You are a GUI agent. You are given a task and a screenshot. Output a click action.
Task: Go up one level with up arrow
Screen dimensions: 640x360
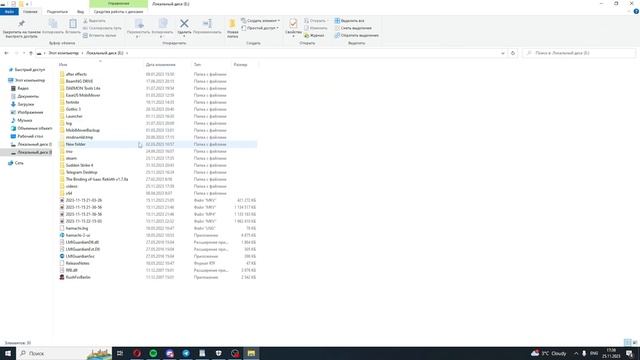tap(31, 53)
